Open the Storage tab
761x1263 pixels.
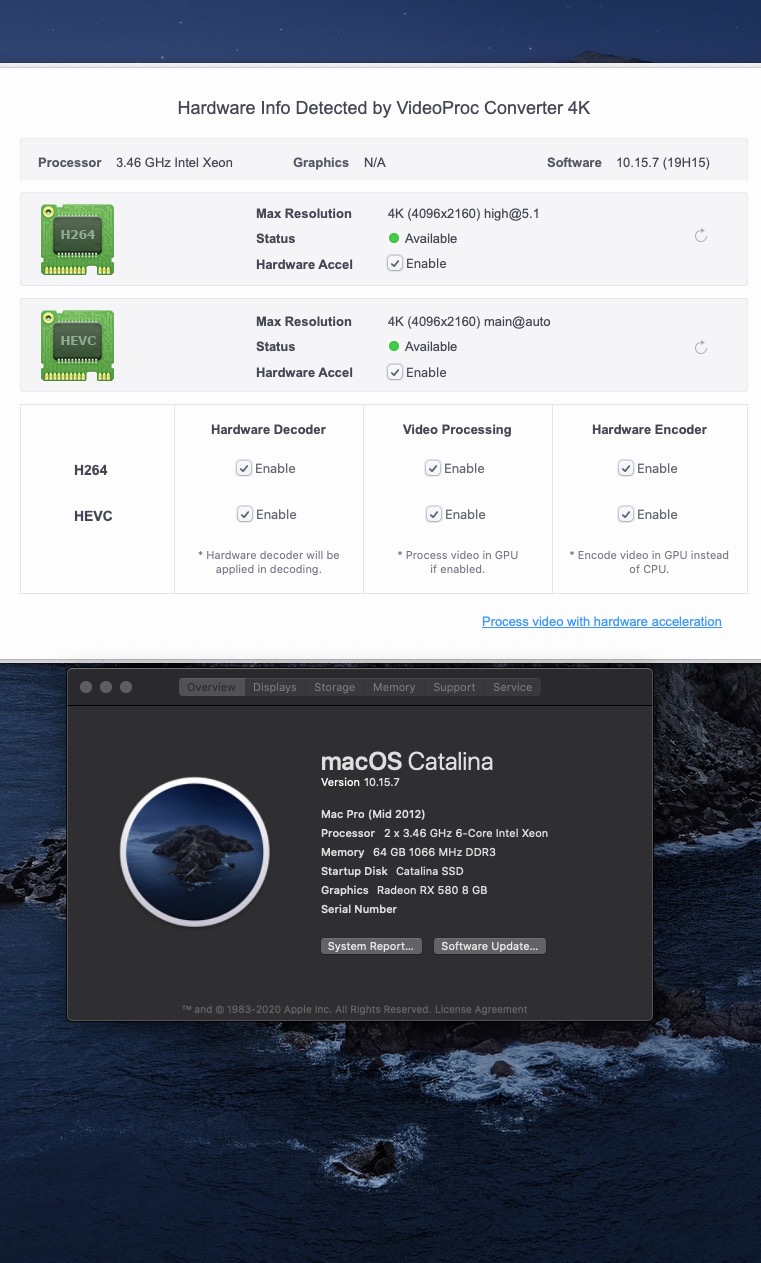[335, 687]
